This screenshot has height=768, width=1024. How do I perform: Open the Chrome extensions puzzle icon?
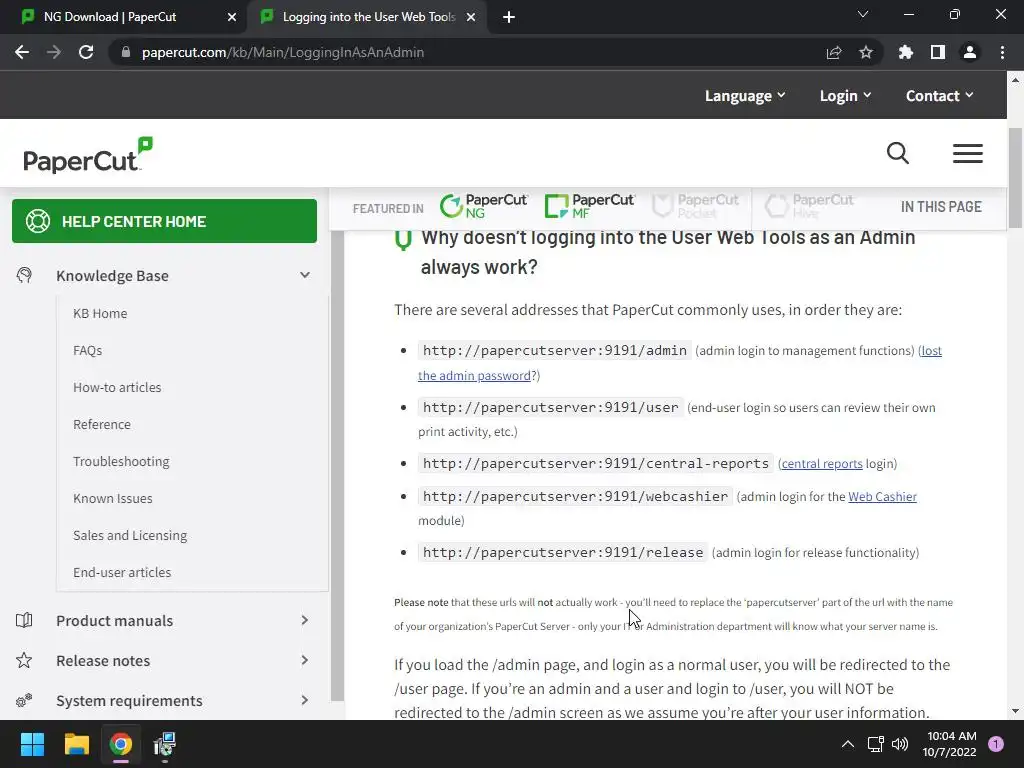coord(906,52)
